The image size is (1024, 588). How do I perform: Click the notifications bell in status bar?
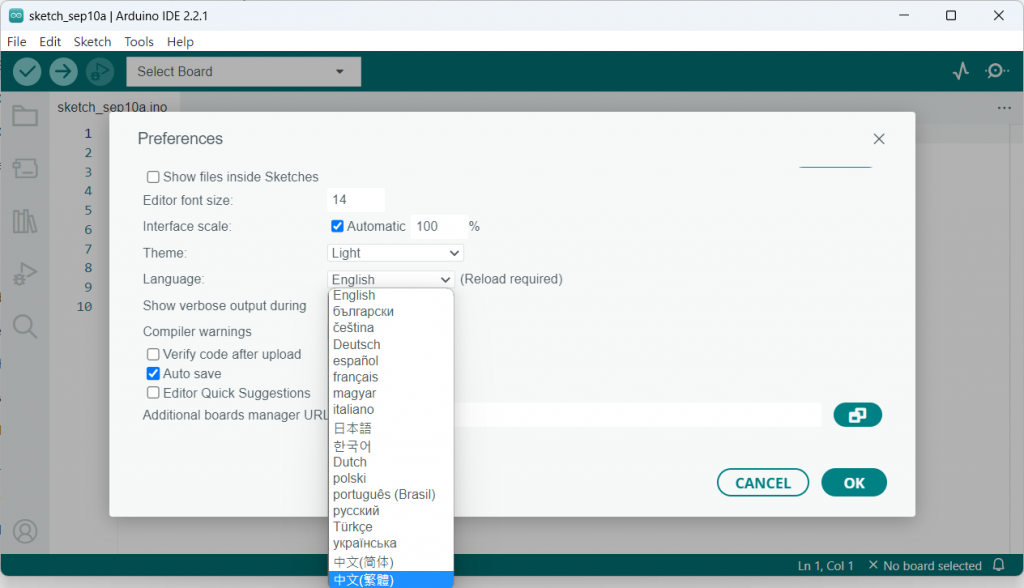tap(999, 565)
